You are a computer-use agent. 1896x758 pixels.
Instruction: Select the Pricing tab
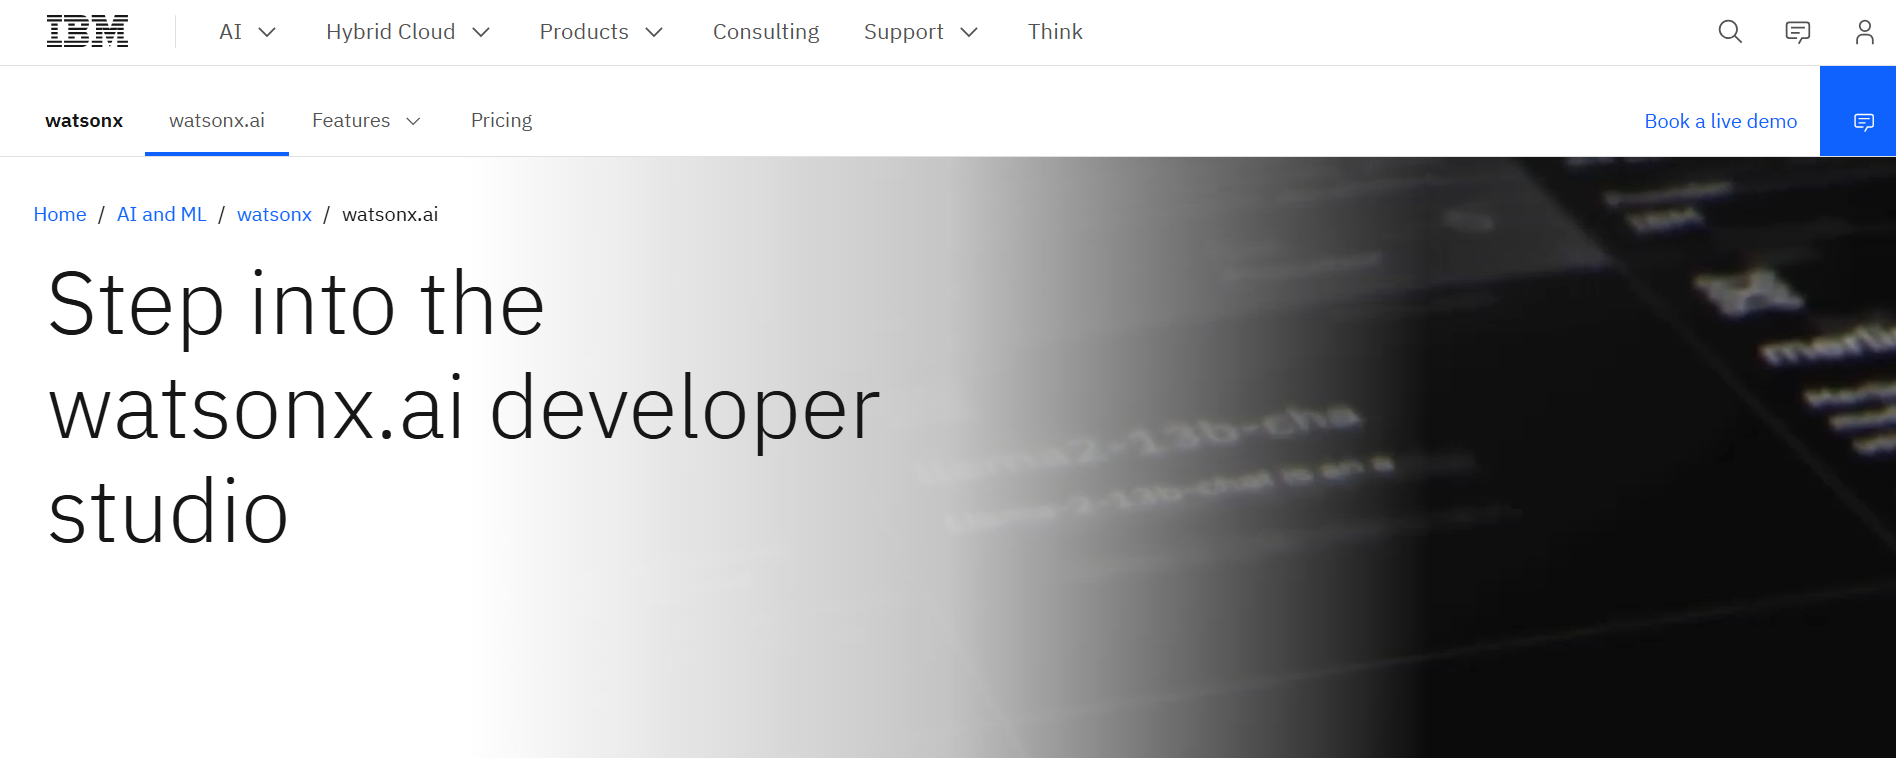point(502,121)
